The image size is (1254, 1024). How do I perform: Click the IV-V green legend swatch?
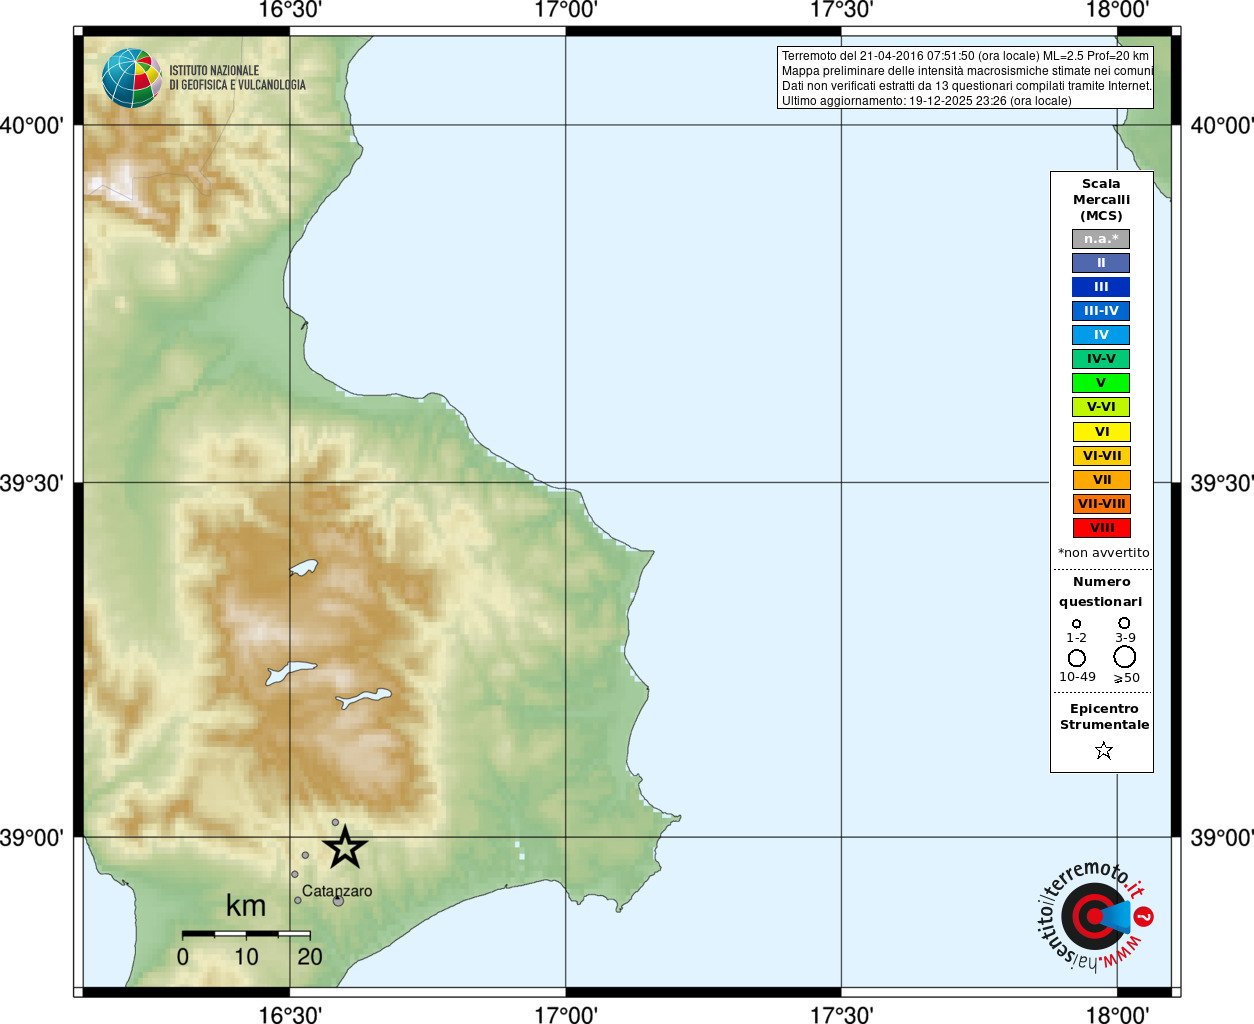pos(1101,359)
